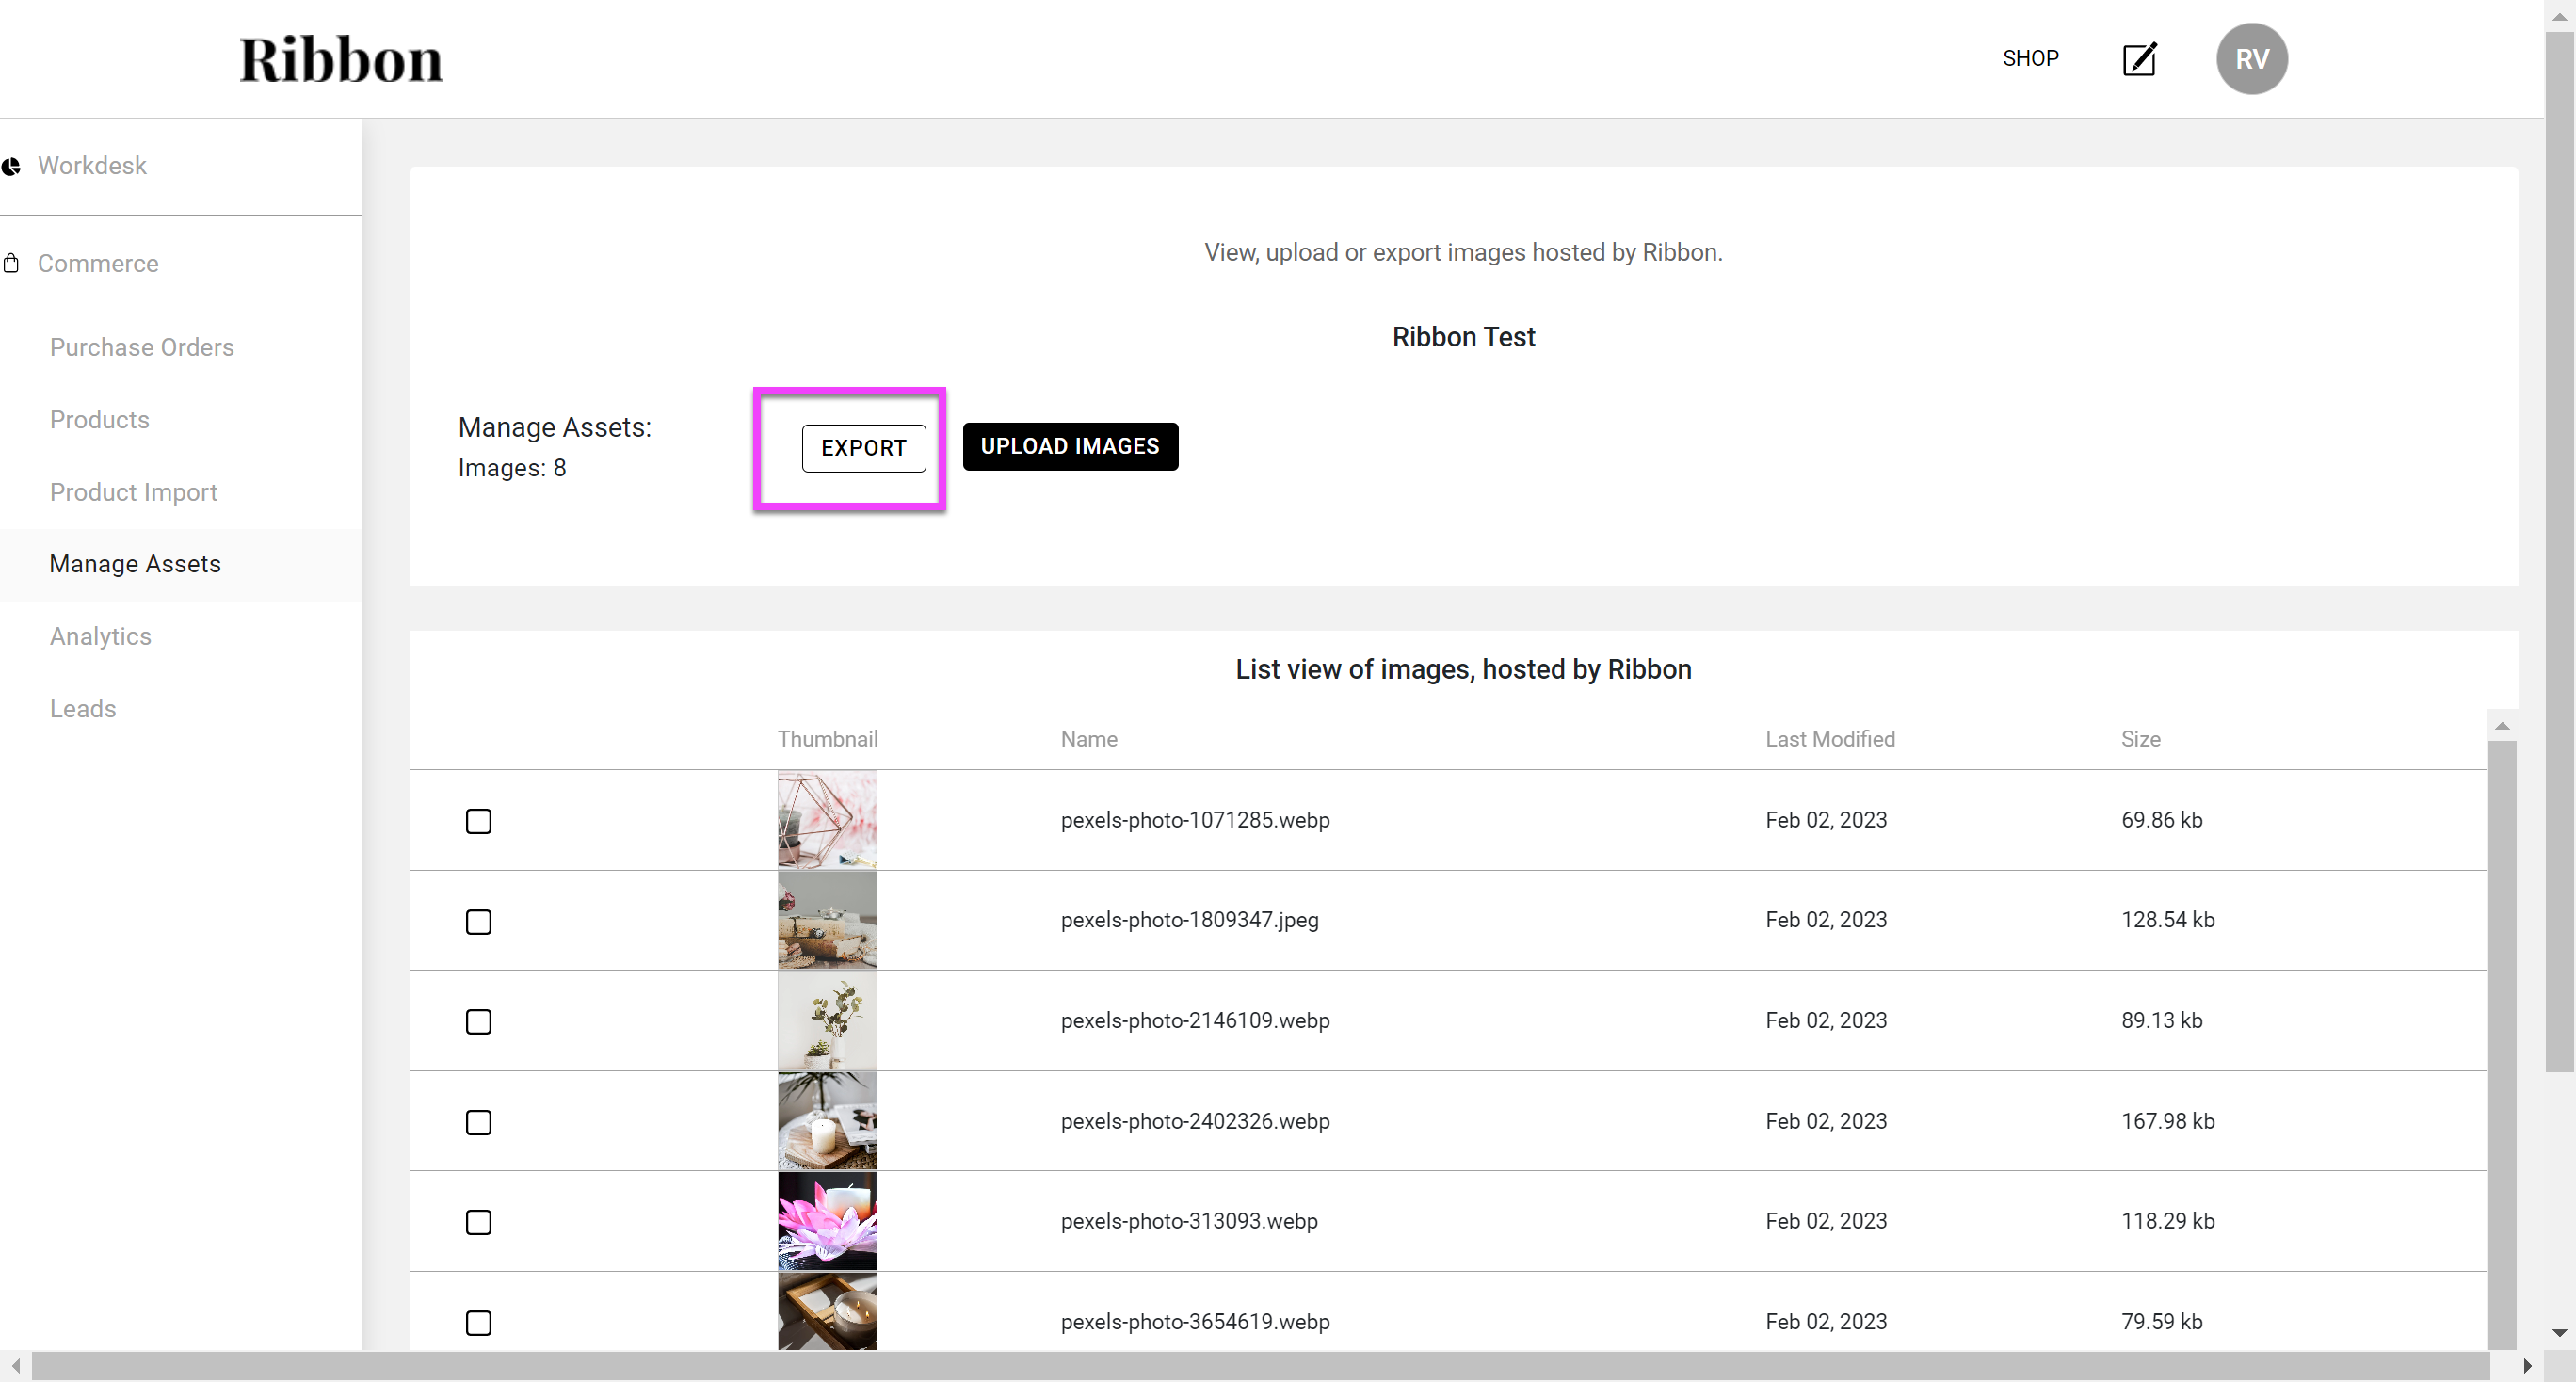Go to Analytics in sidebar
The height and width of the screenshot is (1382, 2576).
point(101,636)
